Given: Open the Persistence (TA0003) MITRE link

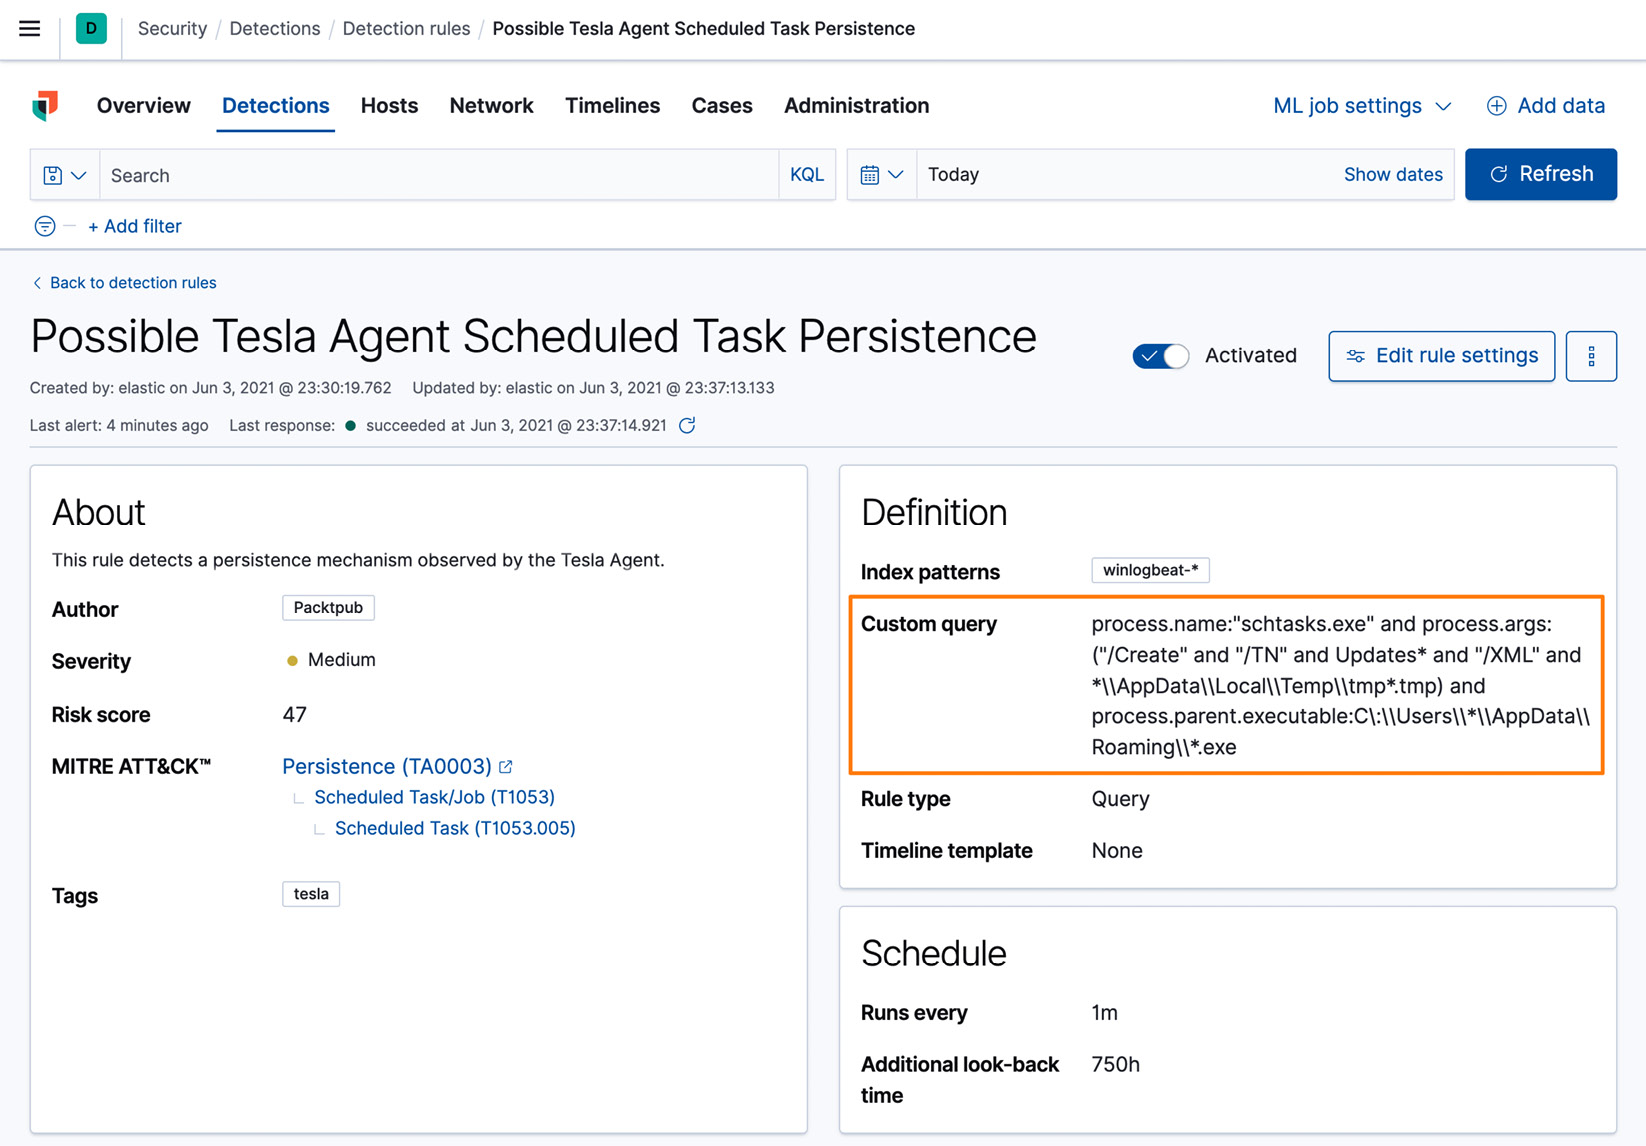Looking at the screenshot, I should coord(387,766).
